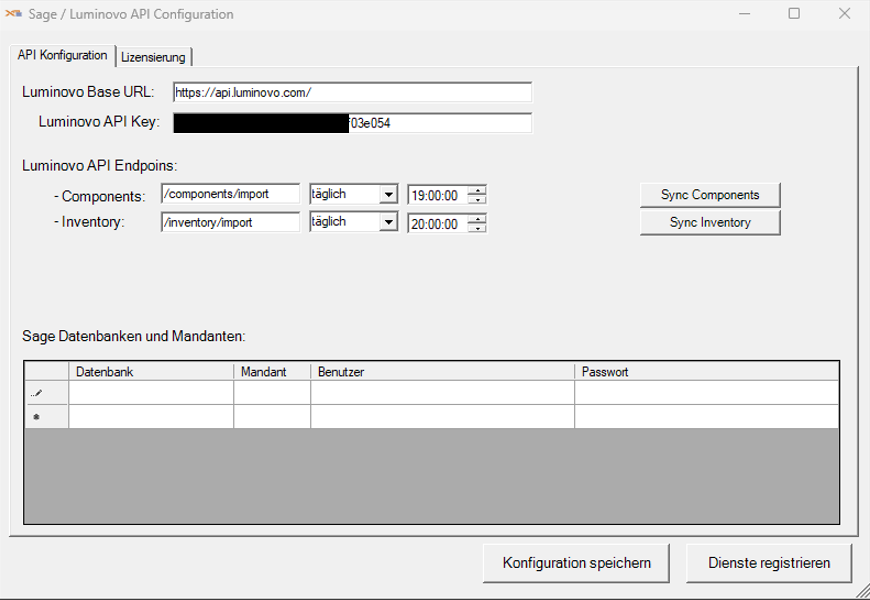870x600 pixels.
Task: Click the Luminovo API Key field
Action: [350, 124]
